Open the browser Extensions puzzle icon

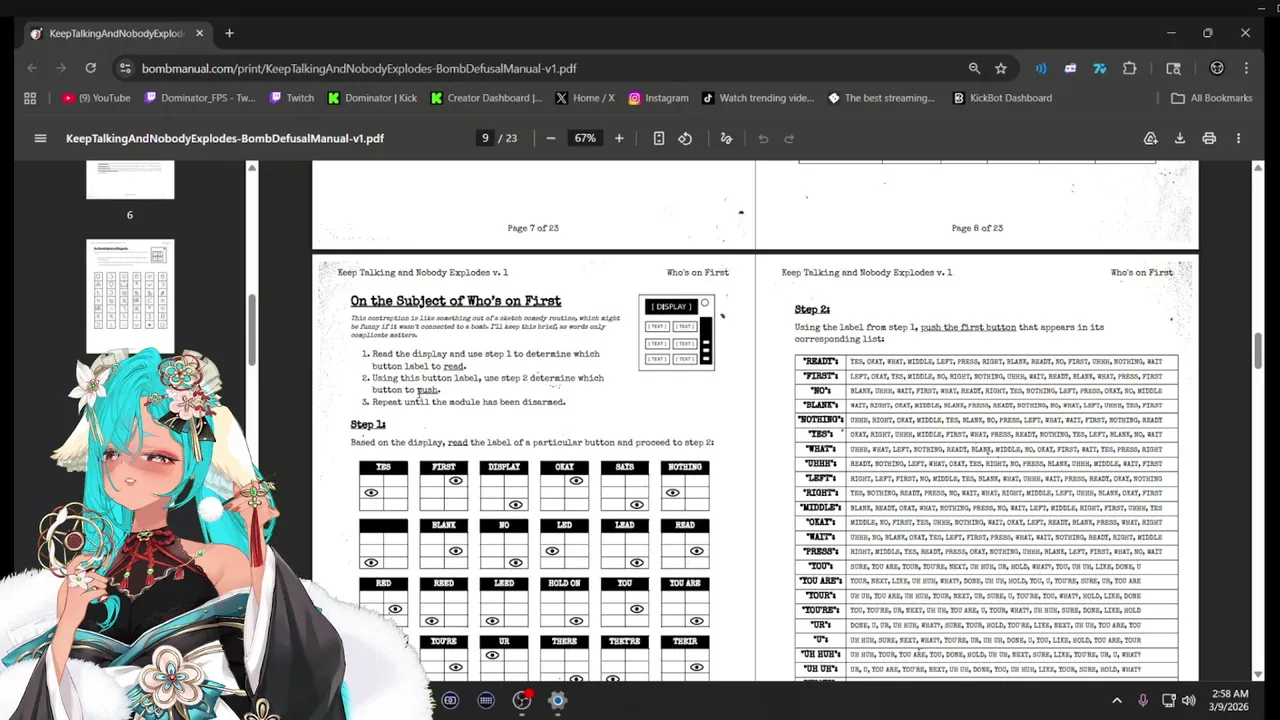coord(1129,68)
